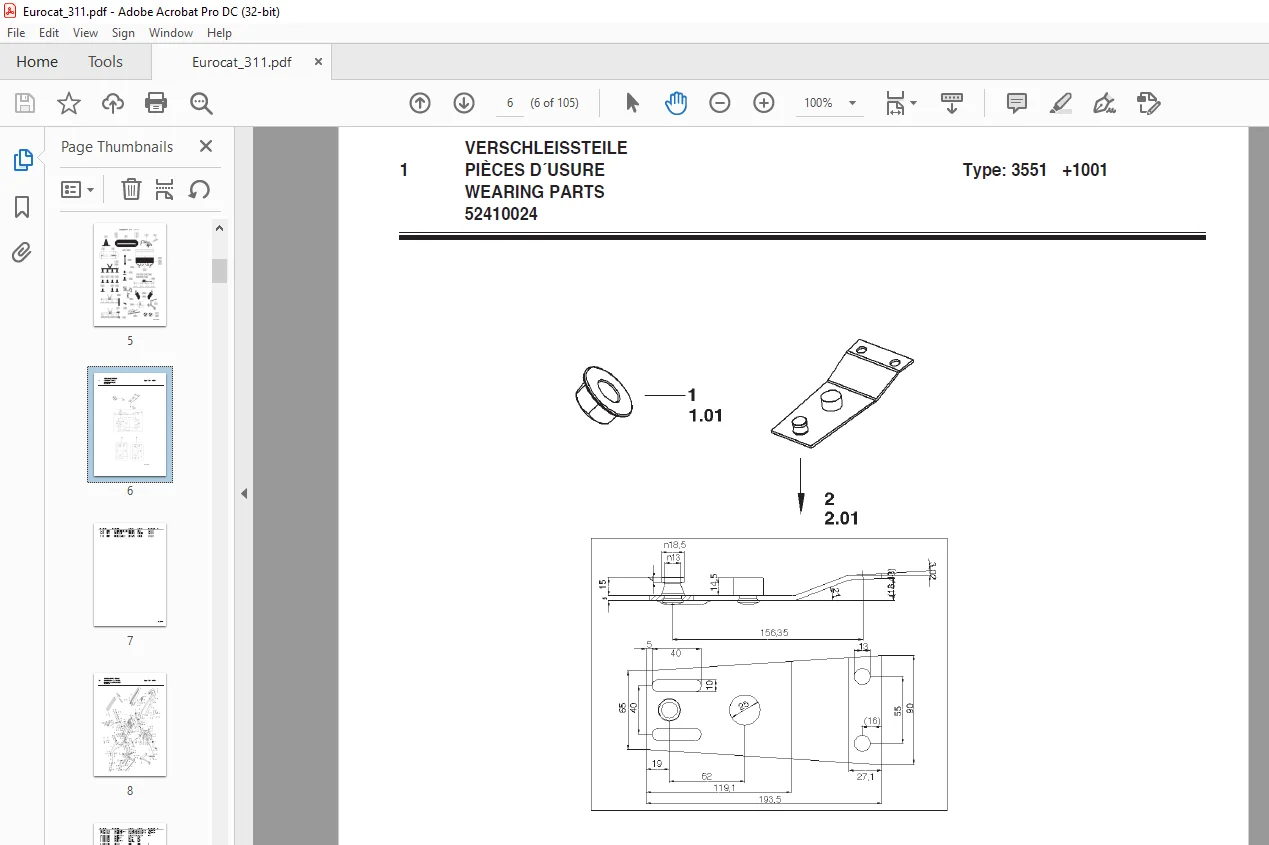Open the Edit menu
The width and height of the screenshot is (1269, 845).
[x=49, y=33]
